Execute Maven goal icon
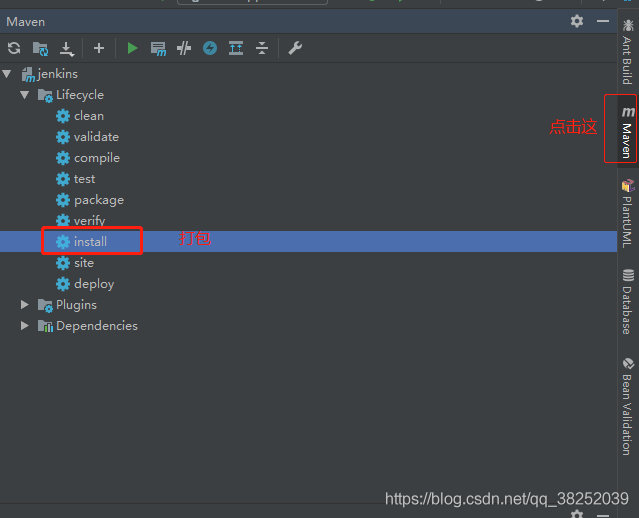The image size is (639, 518). tap(158, 48)
